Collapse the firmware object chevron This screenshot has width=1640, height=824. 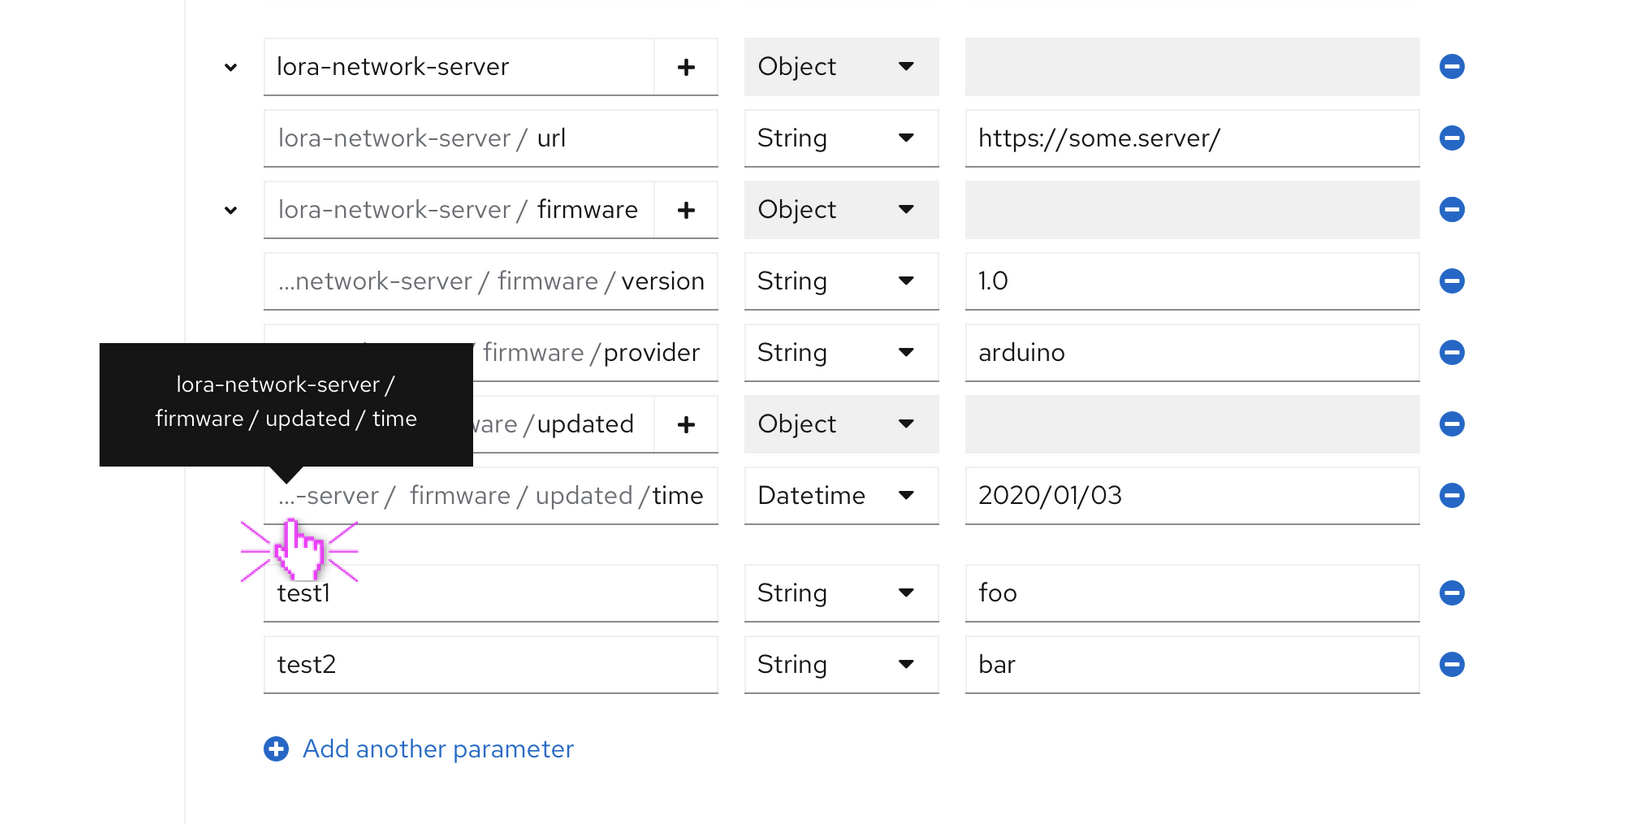(231, 210)
